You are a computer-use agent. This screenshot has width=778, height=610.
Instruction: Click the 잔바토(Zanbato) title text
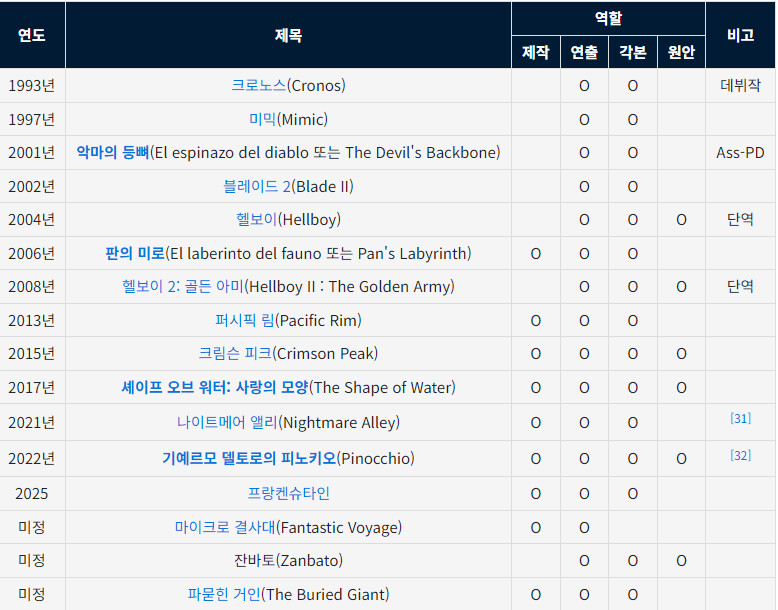coord(288,560)
